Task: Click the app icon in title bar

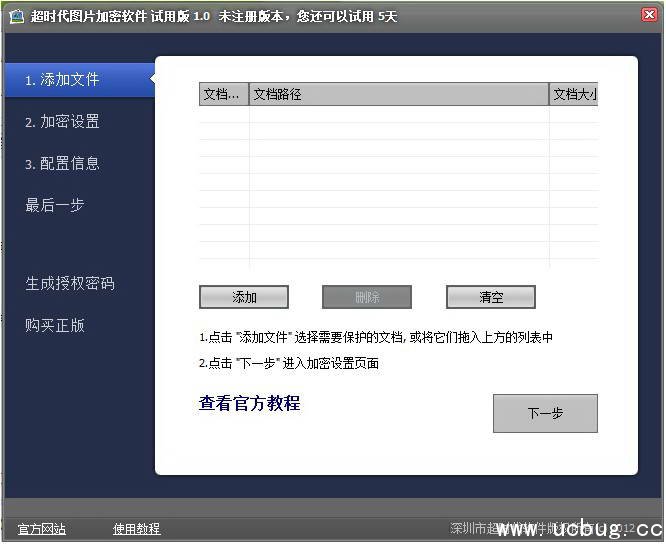Action: (x=16, y=17)
